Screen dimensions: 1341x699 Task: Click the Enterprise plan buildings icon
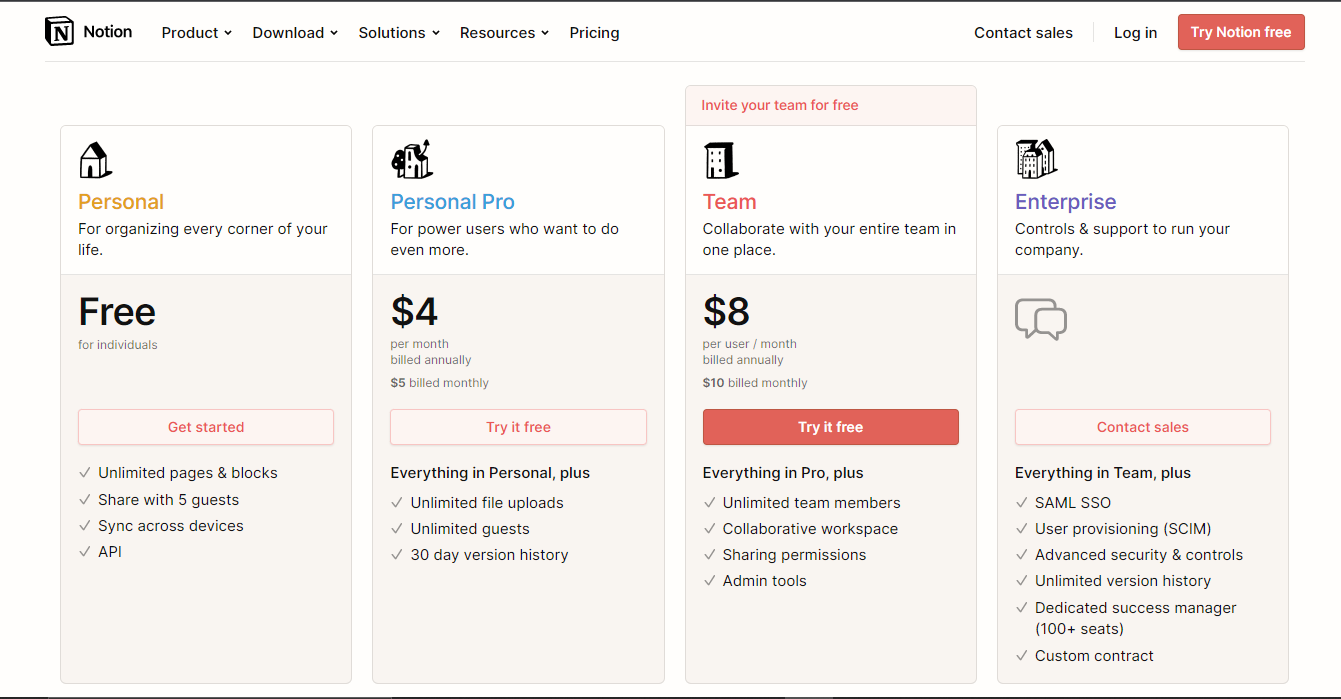1036,159
